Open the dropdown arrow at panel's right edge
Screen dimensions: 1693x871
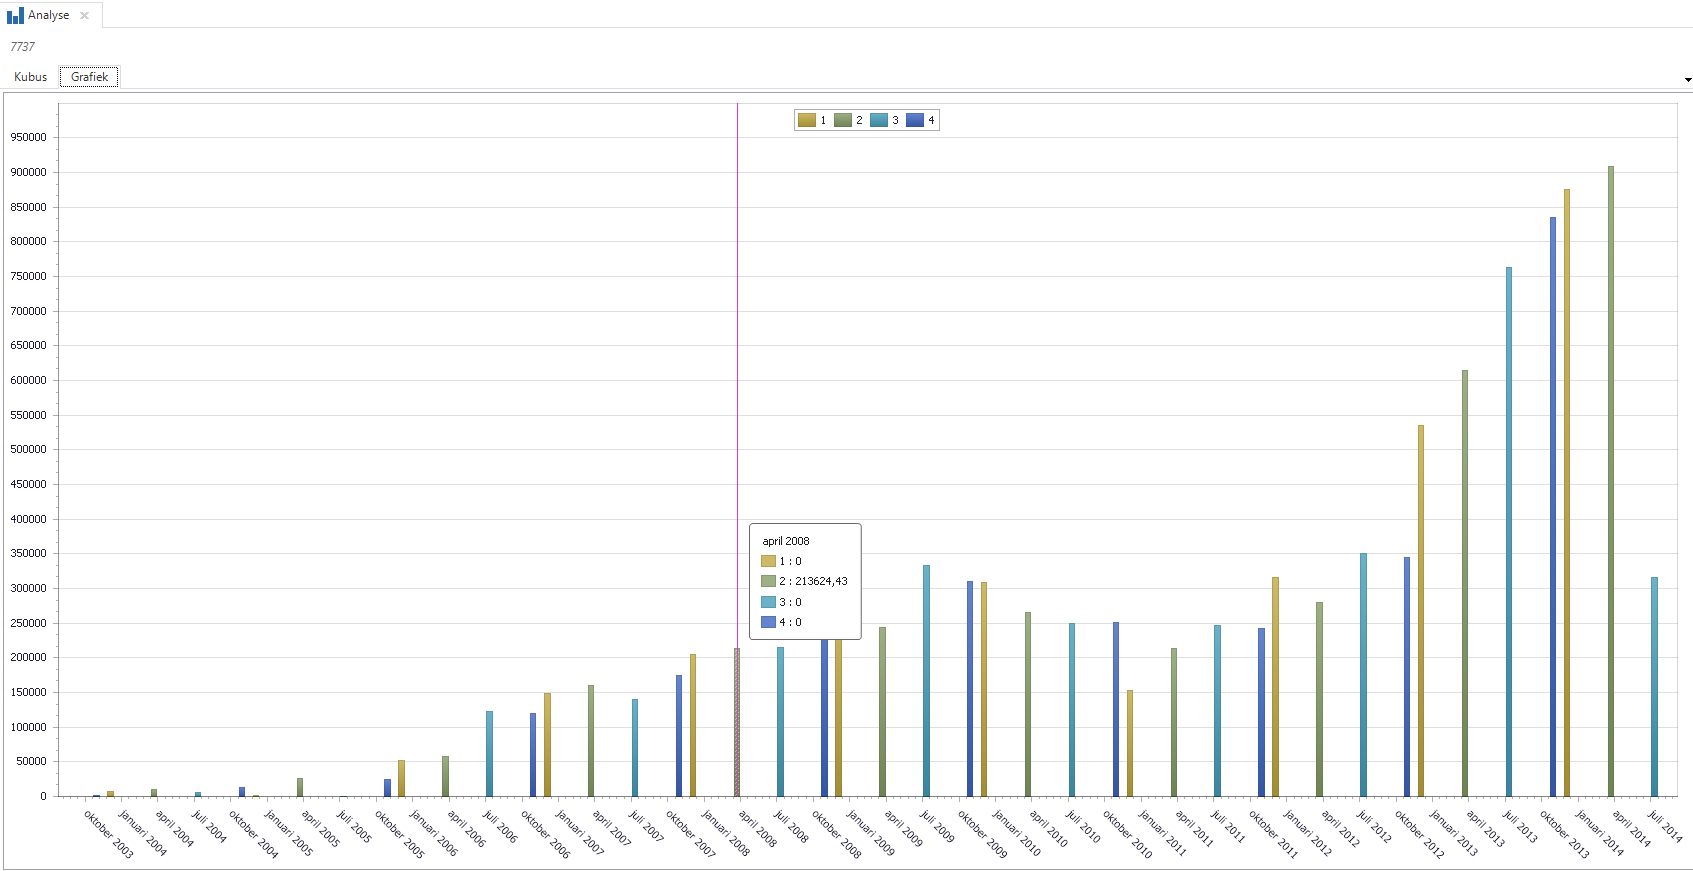[1687, 79]
